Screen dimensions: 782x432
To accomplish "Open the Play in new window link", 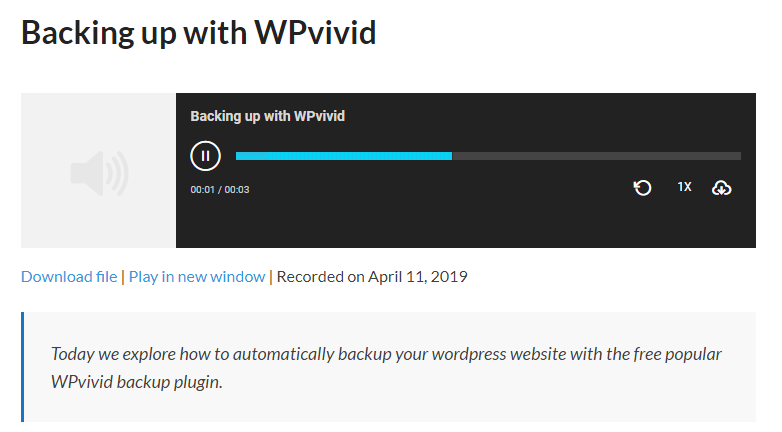I will click(197, 276).
